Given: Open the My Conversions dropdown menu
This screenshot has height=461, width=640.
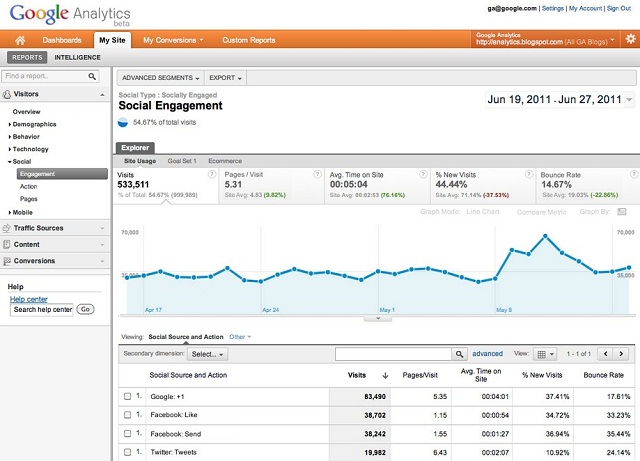Looking at the screenshot, I should (x=173, y=40).
